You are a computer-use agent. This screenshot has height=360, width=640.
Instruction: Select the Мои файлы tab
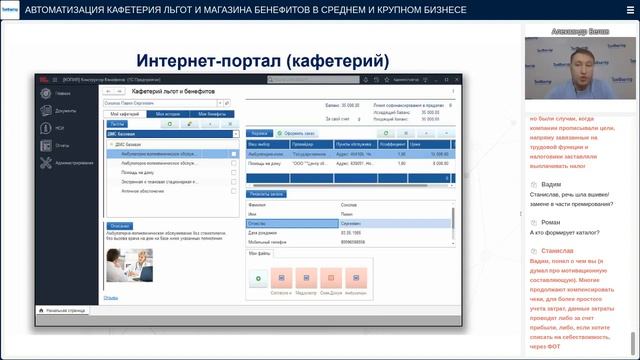click(x=260, y=253)
